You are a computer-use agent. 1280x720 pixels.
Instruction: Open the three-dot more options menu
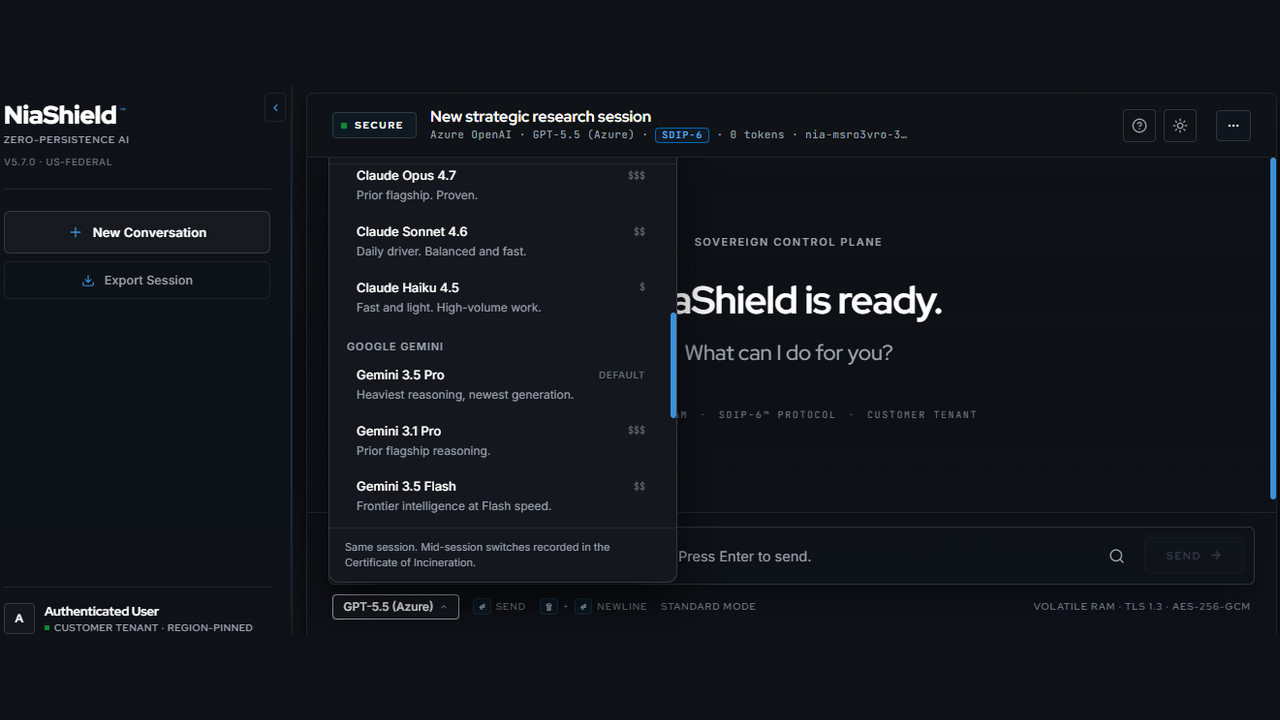pyautogui.click(x=1233, y=125)
